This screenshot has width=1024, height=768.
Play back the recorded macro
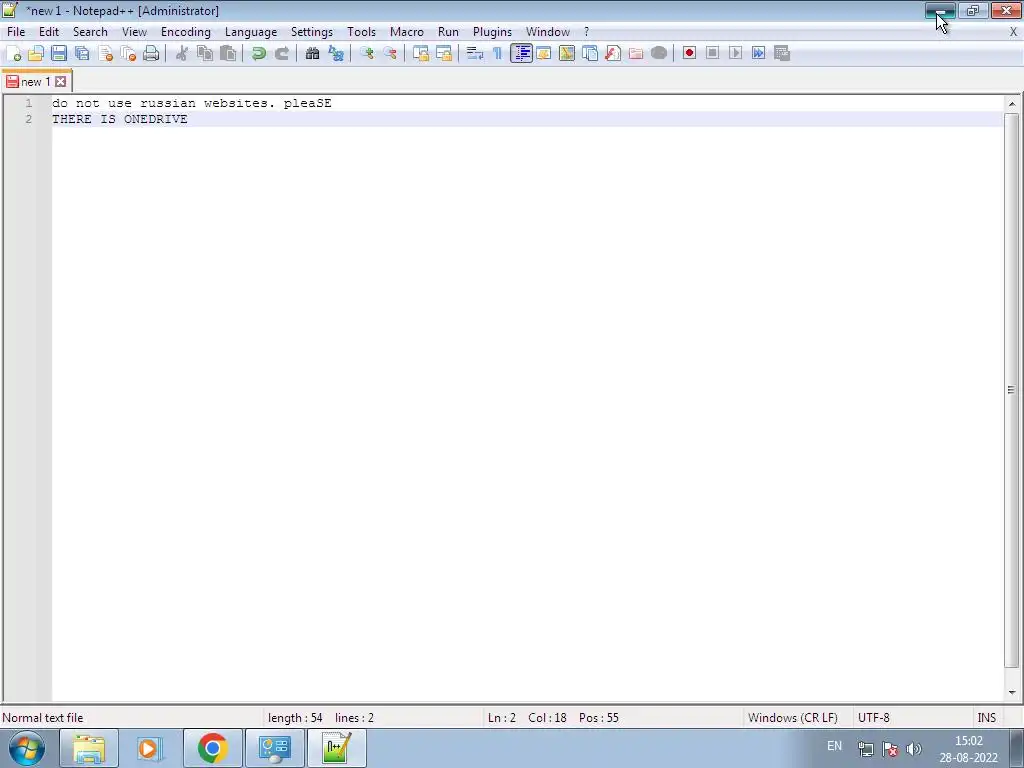735,54
